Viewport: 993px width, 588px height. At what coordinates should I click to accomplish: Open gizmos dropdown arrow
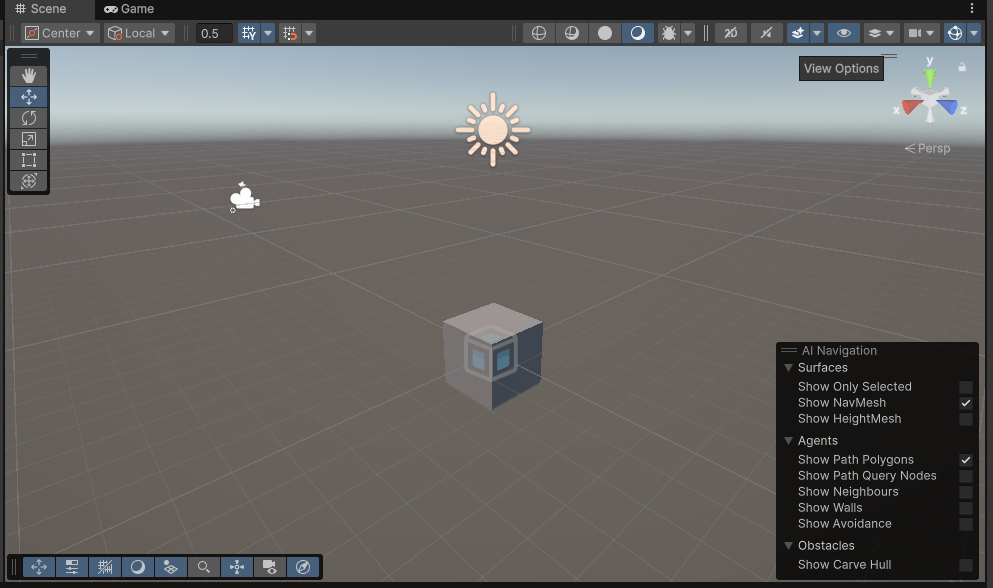pyautogui.click(x=974, y=33)
